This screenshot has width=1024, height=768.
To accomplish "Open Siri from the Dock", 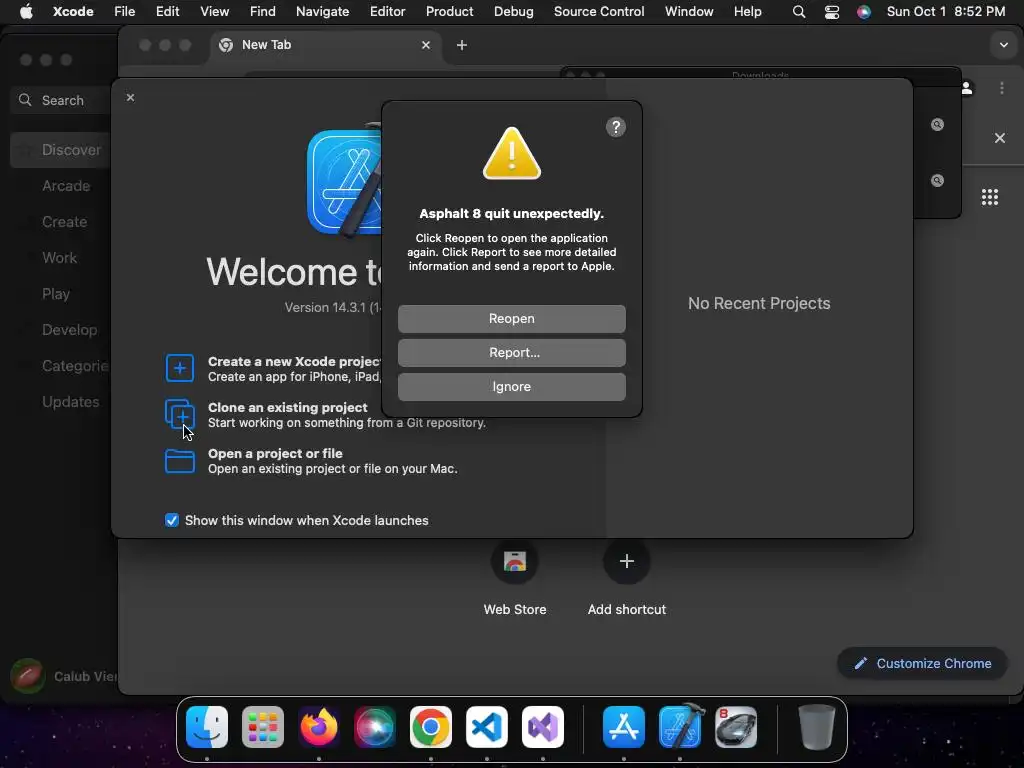I will pos(375,727).
